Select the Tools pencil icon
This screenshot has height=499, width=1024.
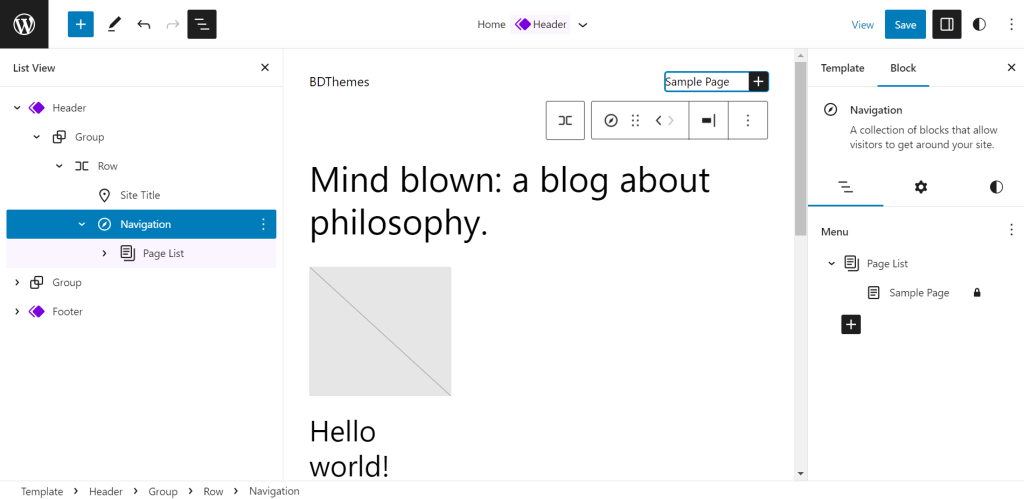tap(114, 24)
